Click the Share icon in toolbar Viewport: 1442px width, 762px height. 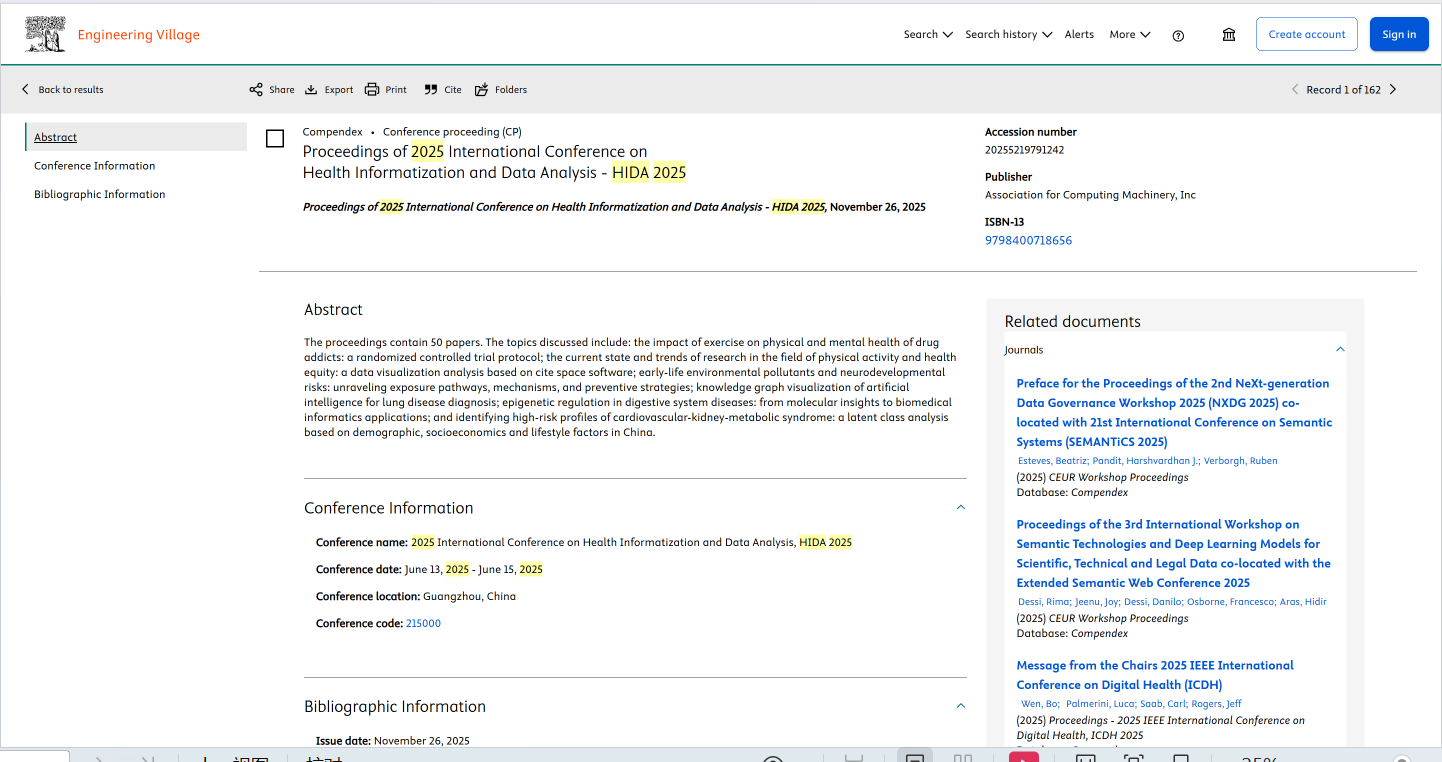256,90
